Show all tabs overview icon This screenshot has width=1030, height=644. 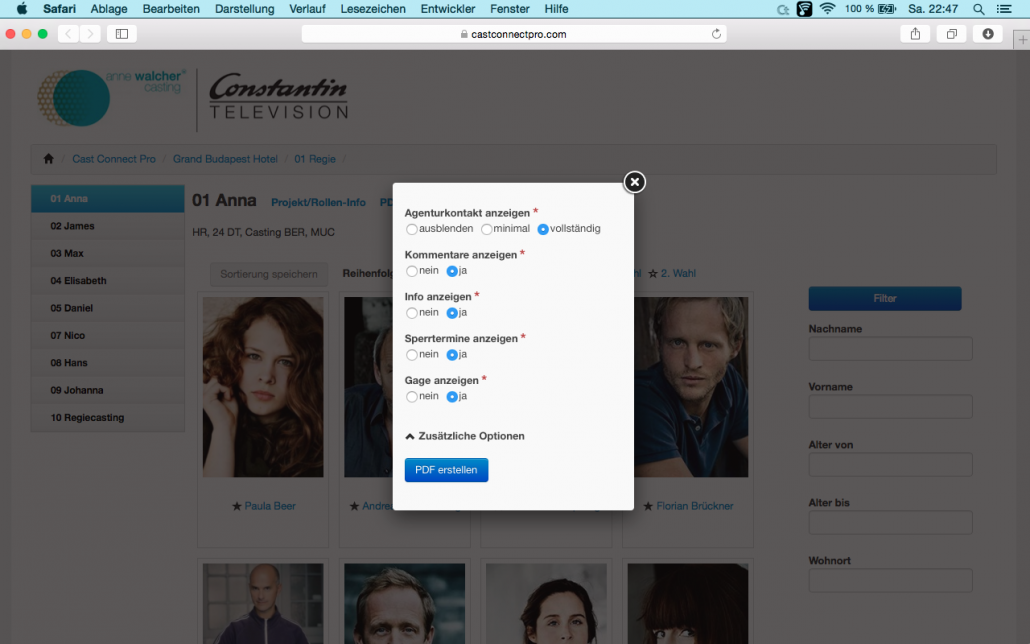tap(951, 34)
